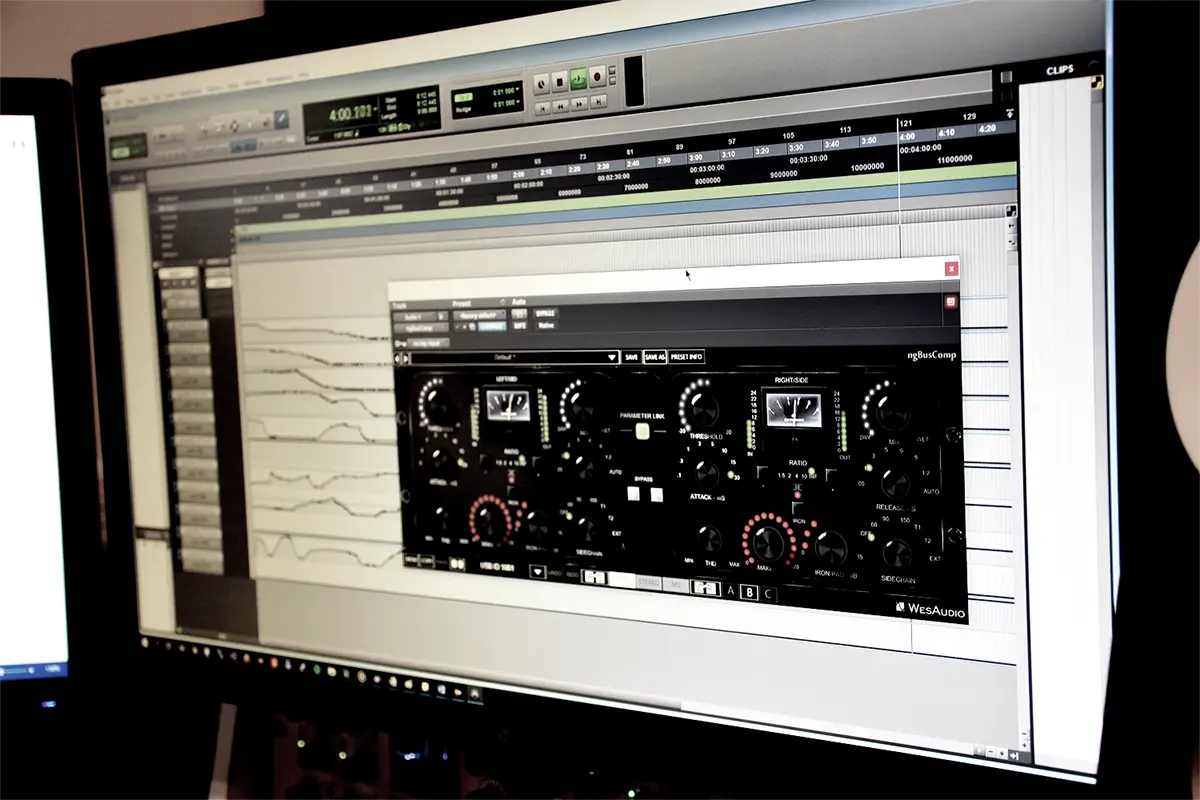Switch ngBusComp to MS mode
1200x800 pixels.
[676, 584]
